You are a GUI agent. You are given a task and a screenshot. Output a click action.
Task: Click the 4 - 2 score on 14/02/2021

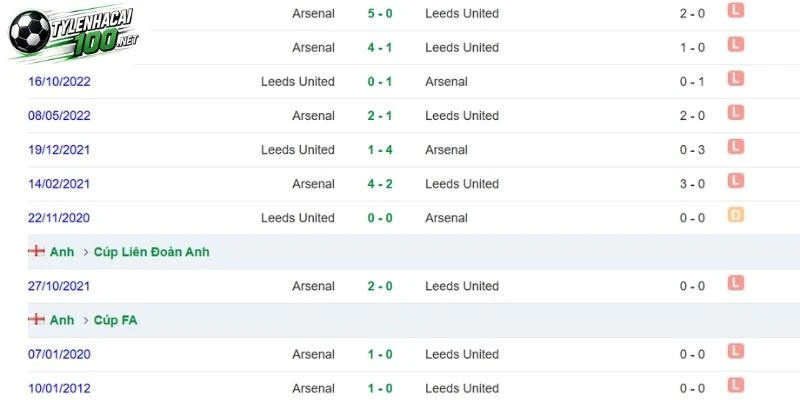[x=380, y=184]
